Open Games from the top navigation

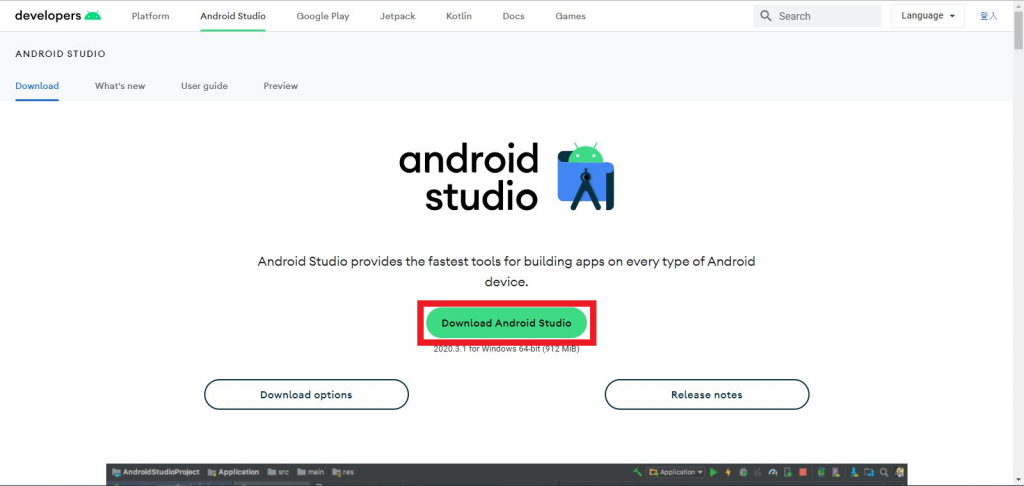[570, 16]
